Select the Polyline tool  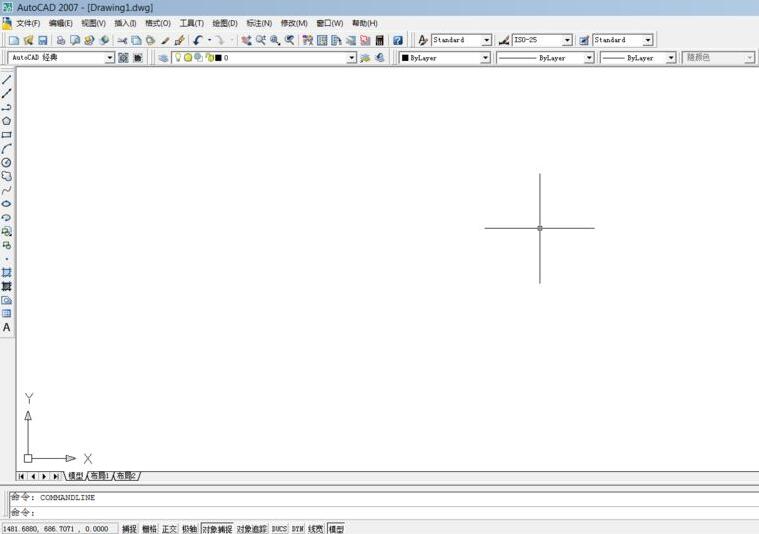(x=7, y=107)
